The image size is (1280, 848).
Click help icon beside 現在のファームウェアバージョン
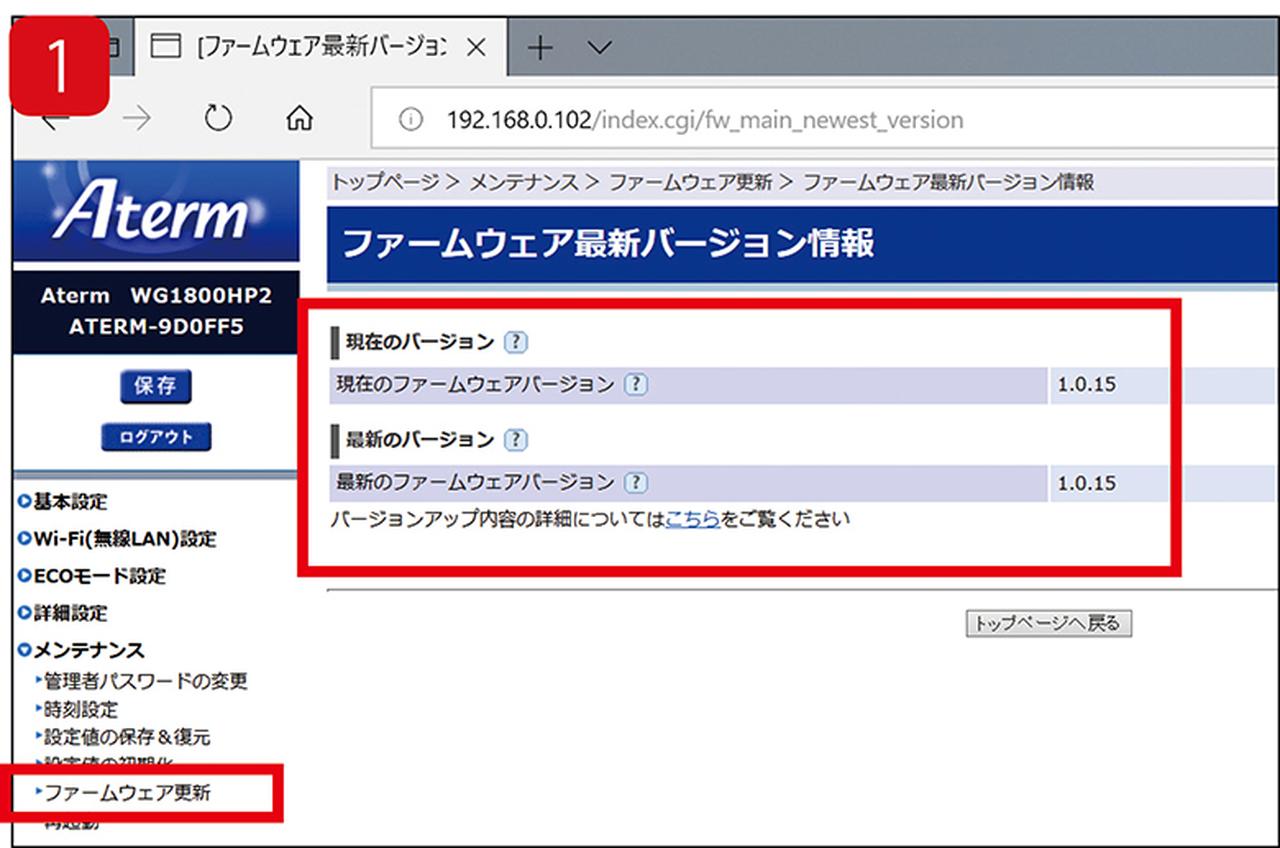pyautogui.click(x=635, y=384)
